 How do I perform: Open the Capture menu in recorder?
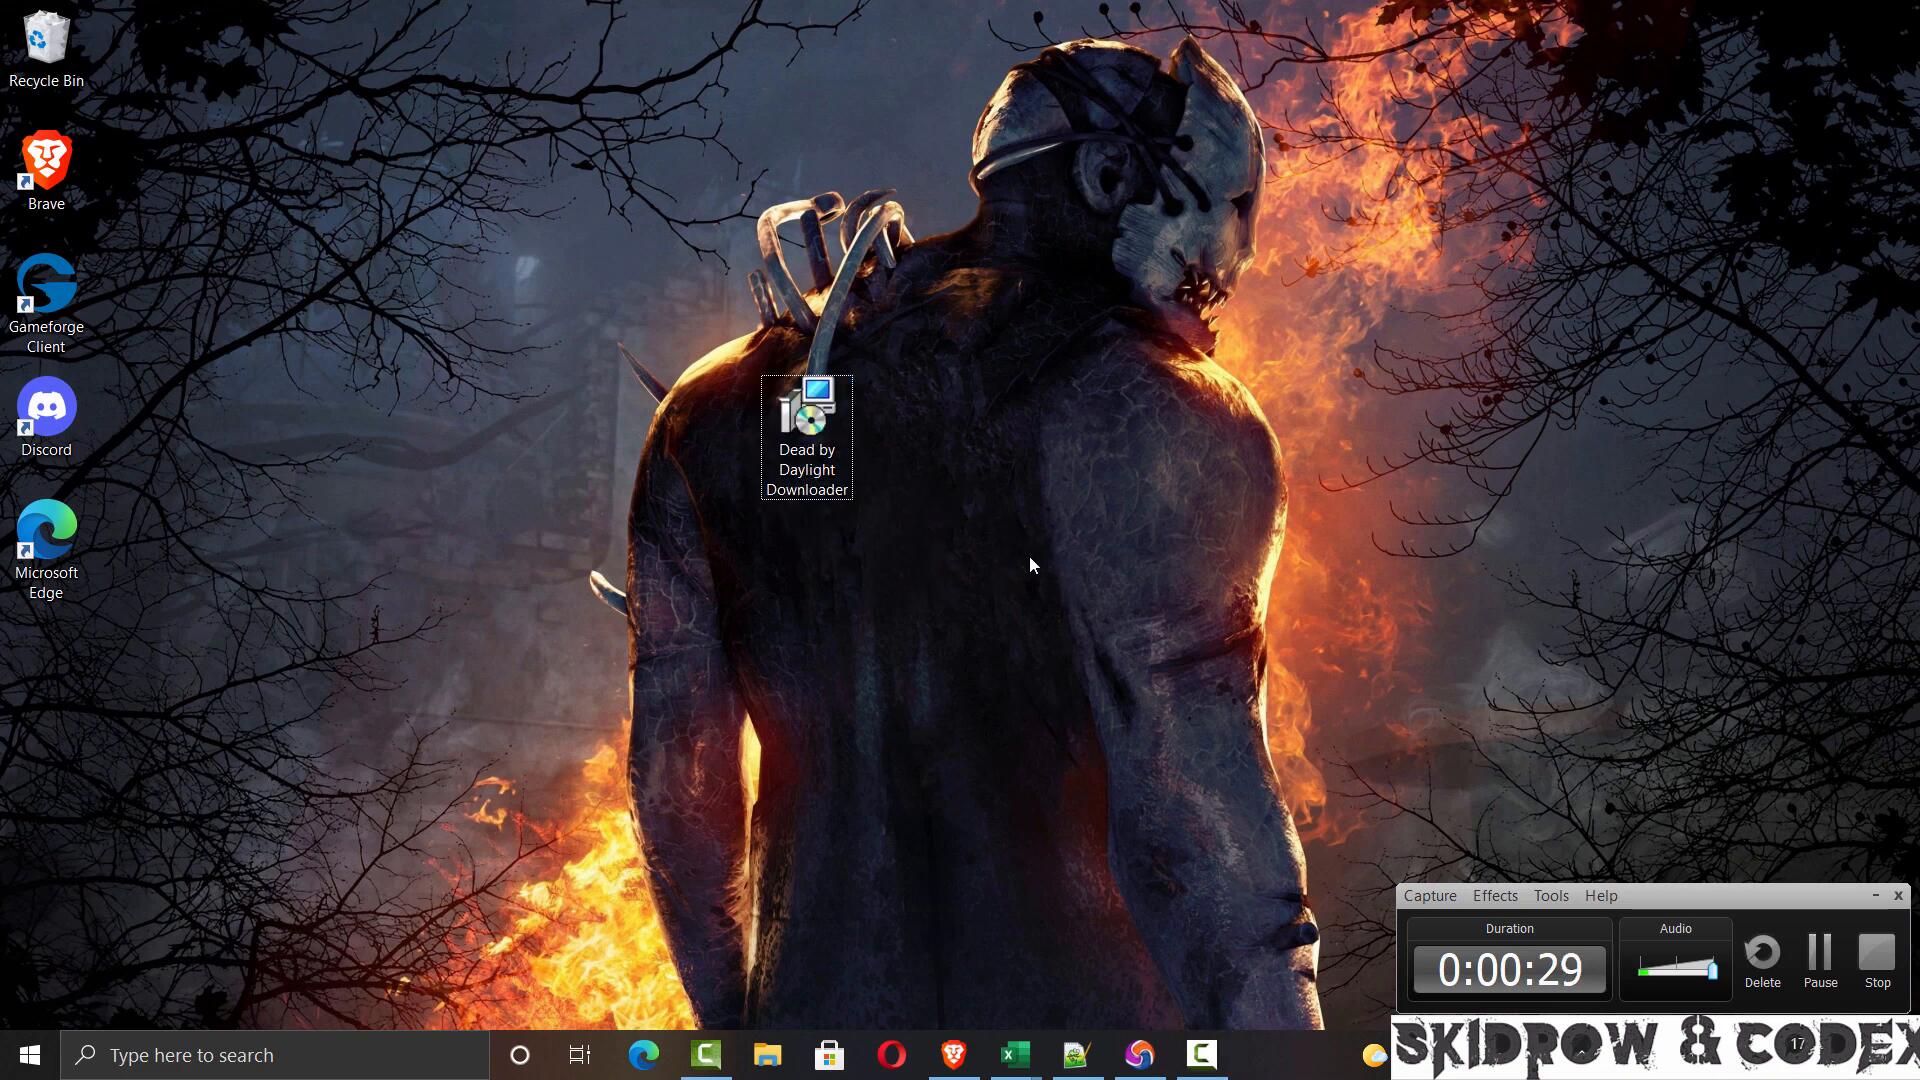coord(1429,896)
